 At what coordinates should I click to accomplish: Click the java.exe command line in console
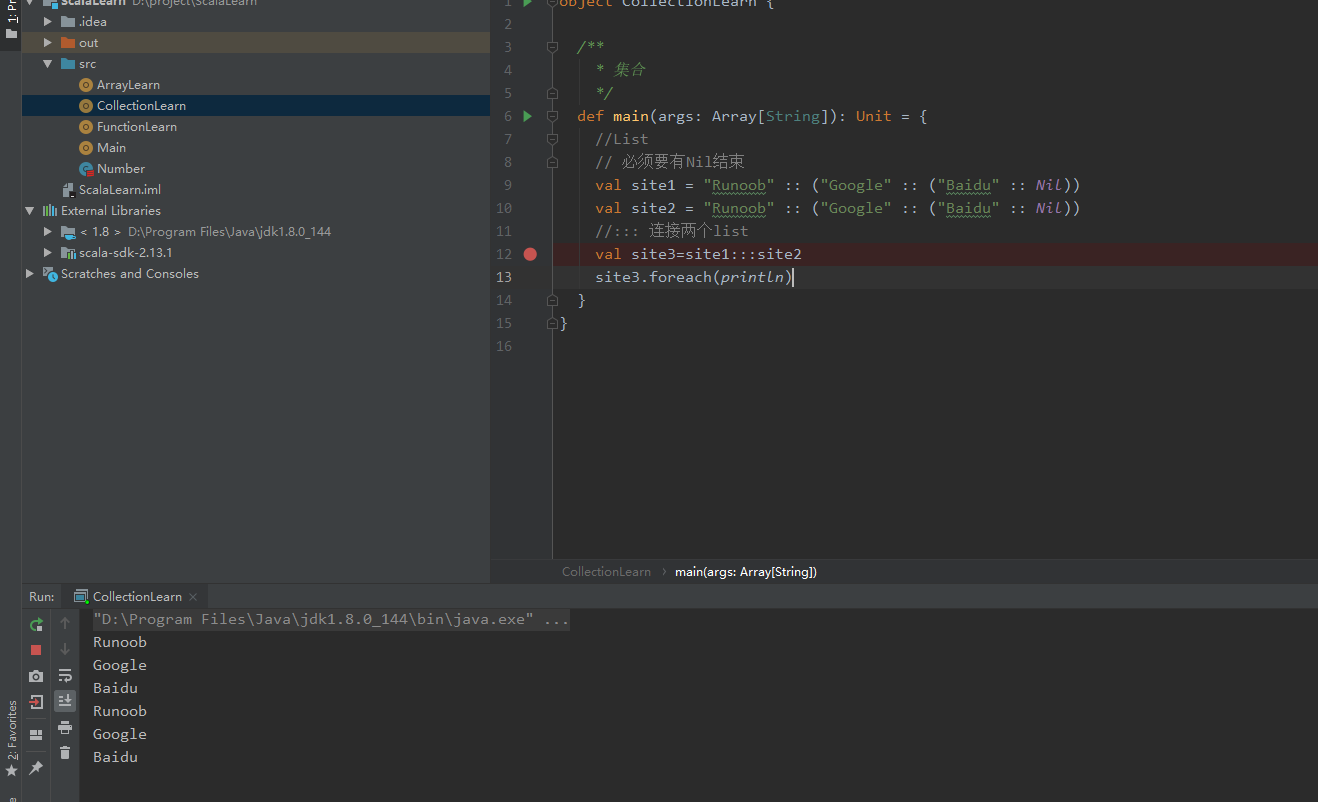coord(331,619)
